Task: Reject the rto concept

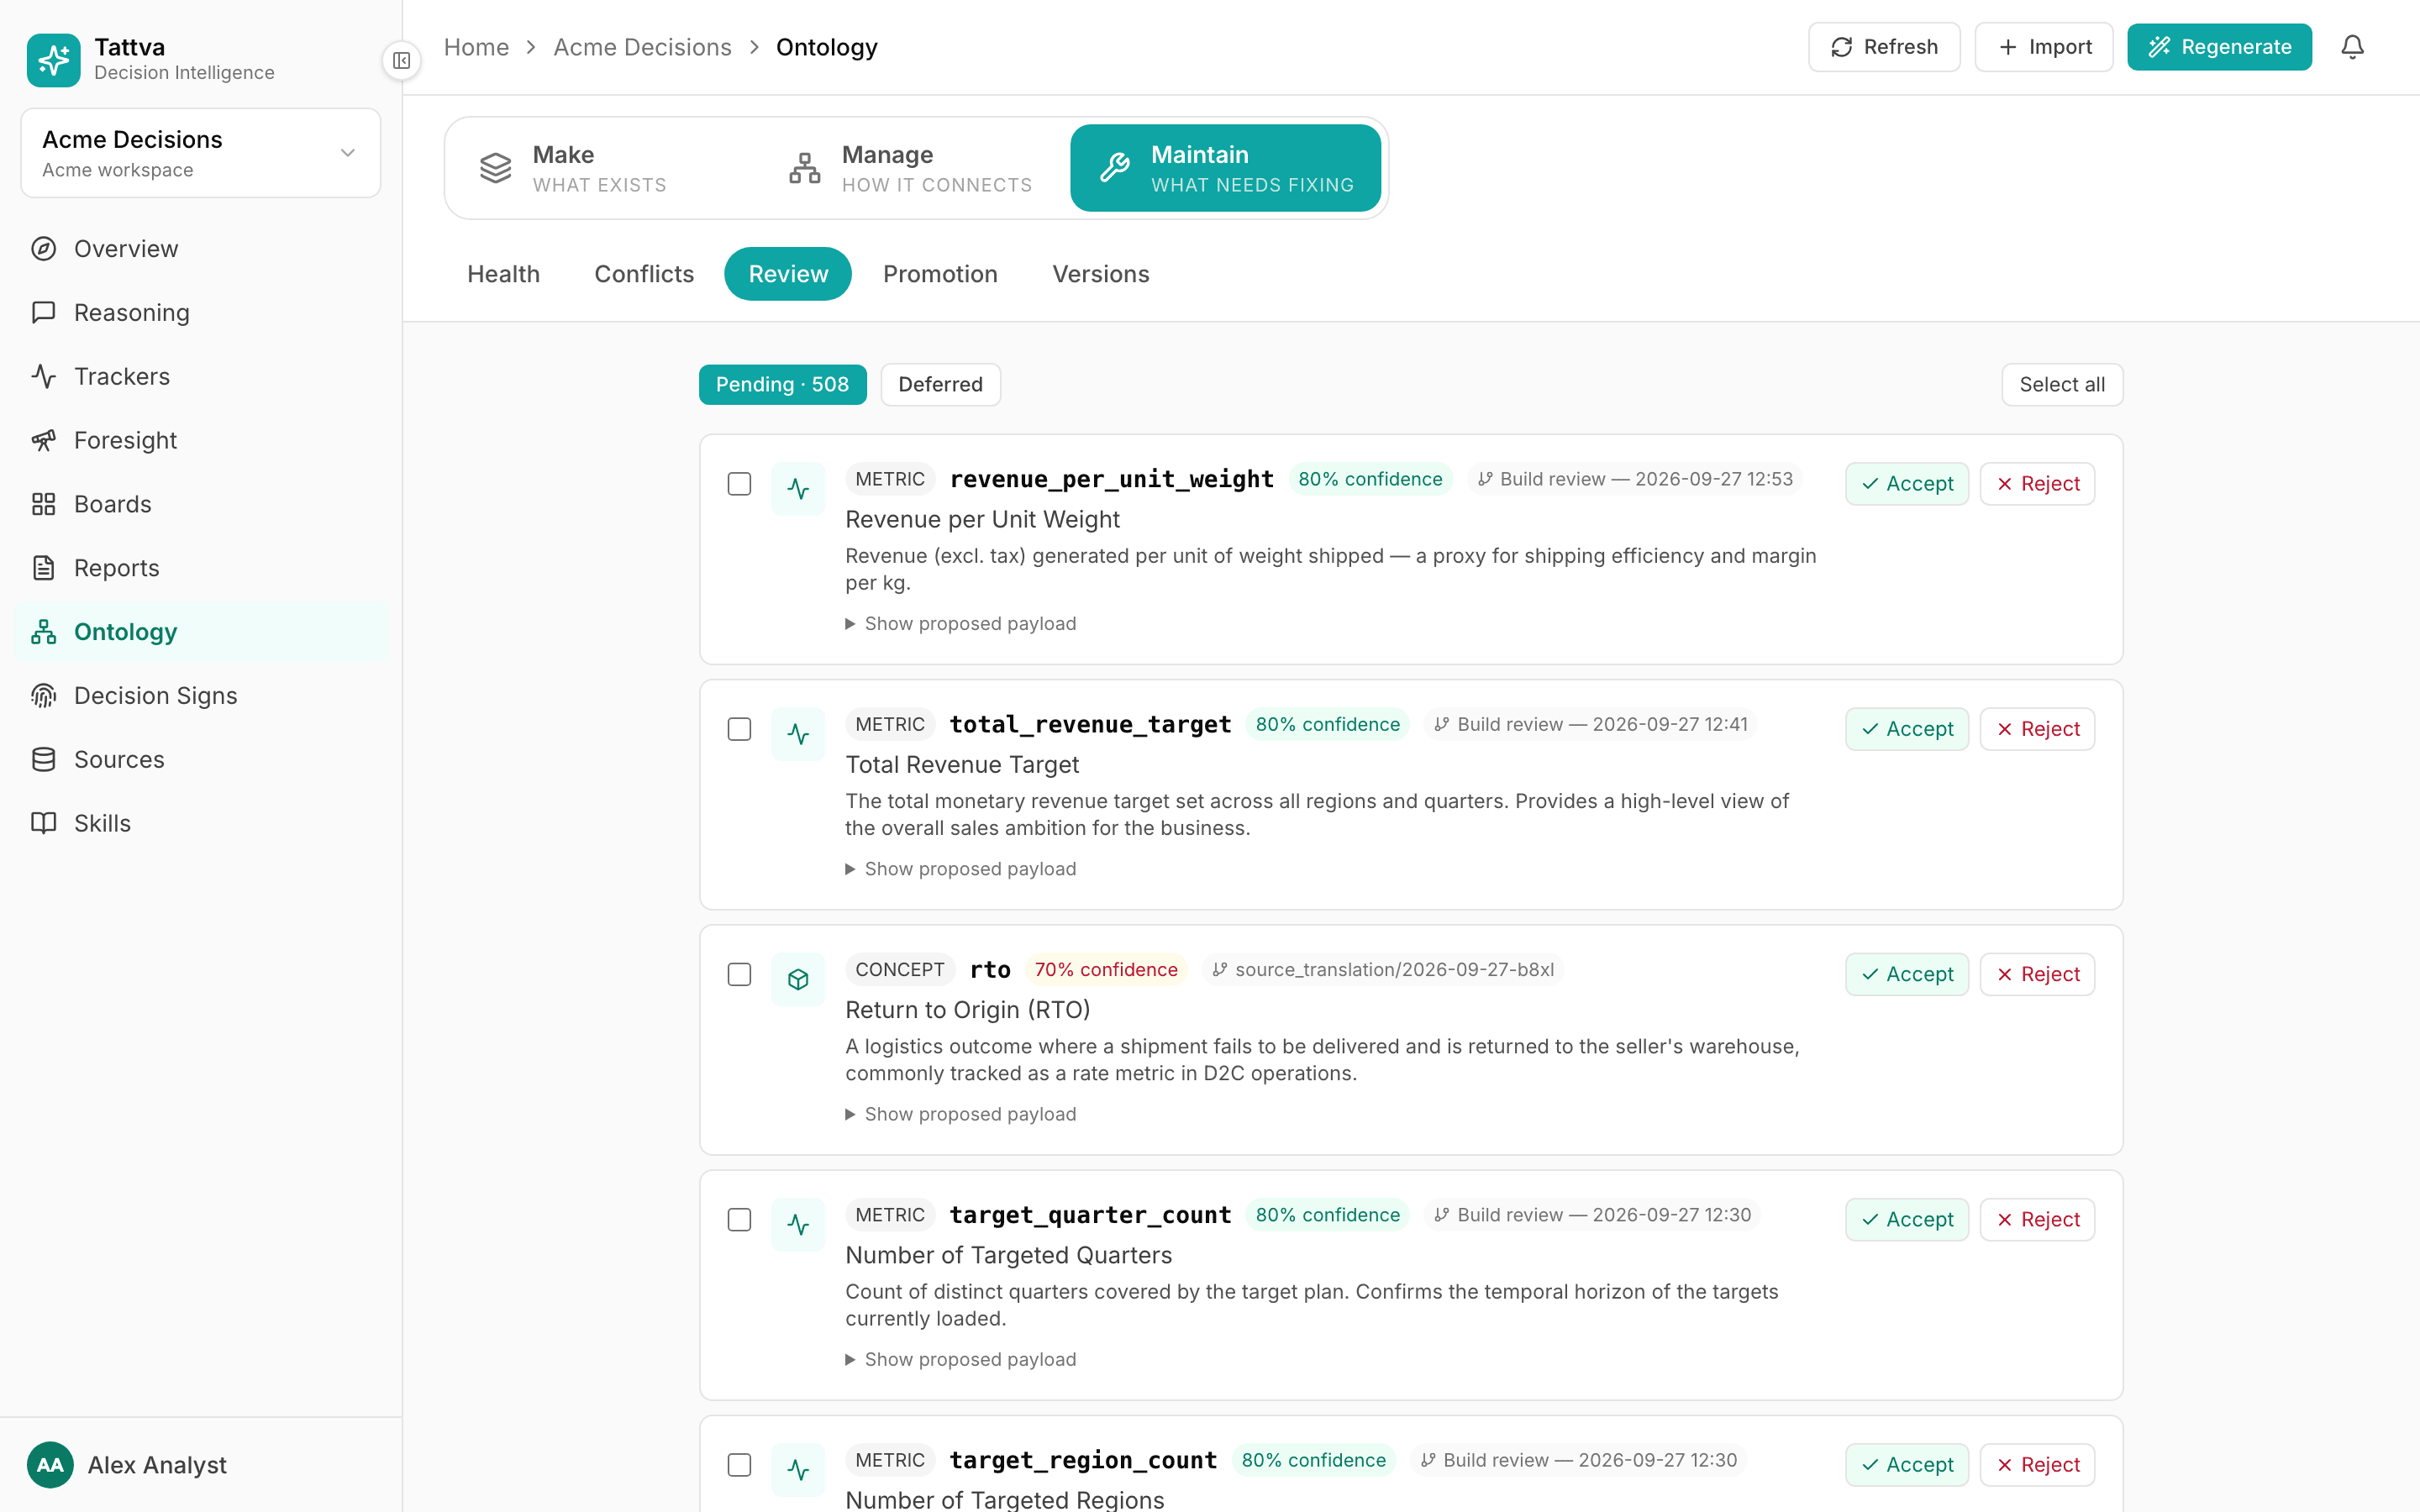Action: click(2037, 974)
